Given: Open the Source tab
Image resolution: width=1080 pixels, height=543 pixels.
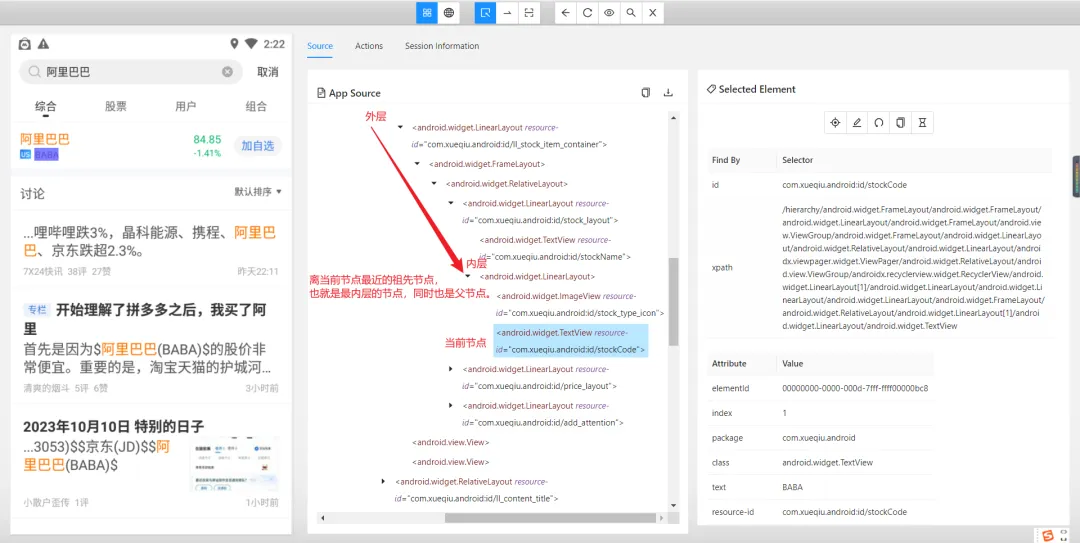Looking at the screenshot, I should point(320,46).
